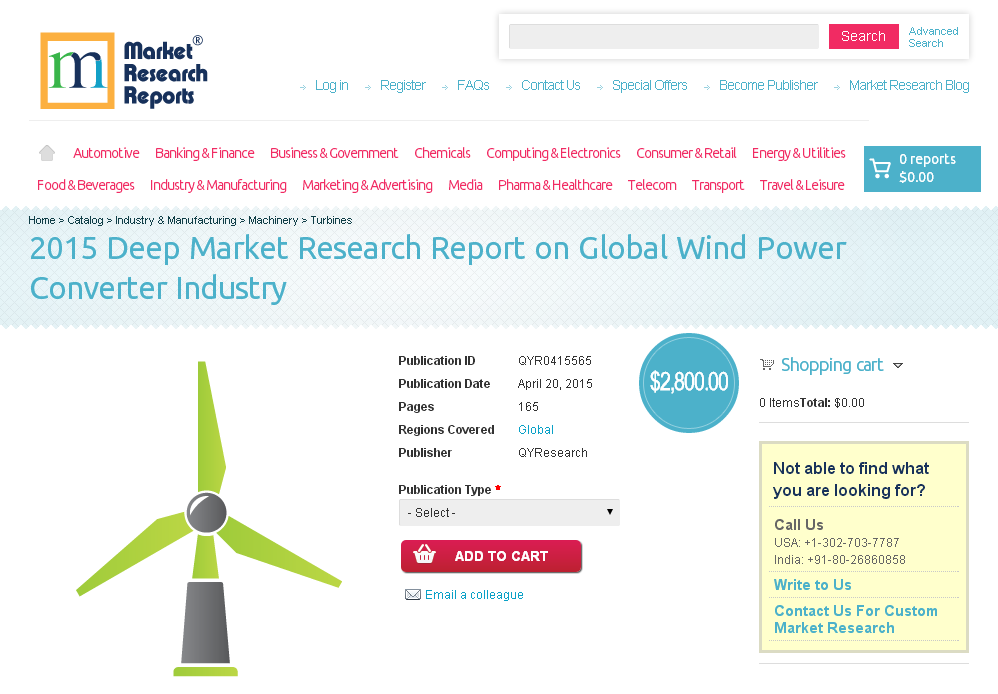Open the Global regions covered link

[535, 429]
